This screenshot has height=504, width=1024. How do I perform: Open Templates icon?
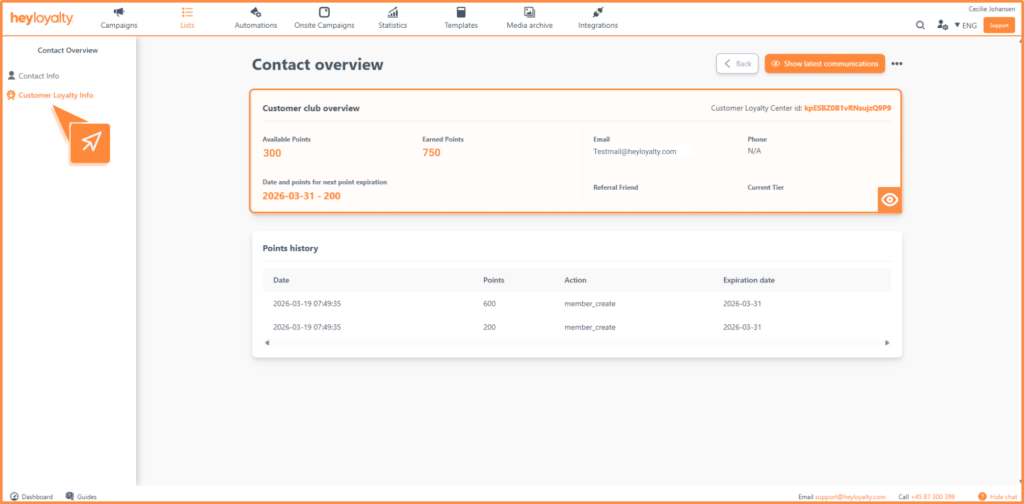click(461, 12)
